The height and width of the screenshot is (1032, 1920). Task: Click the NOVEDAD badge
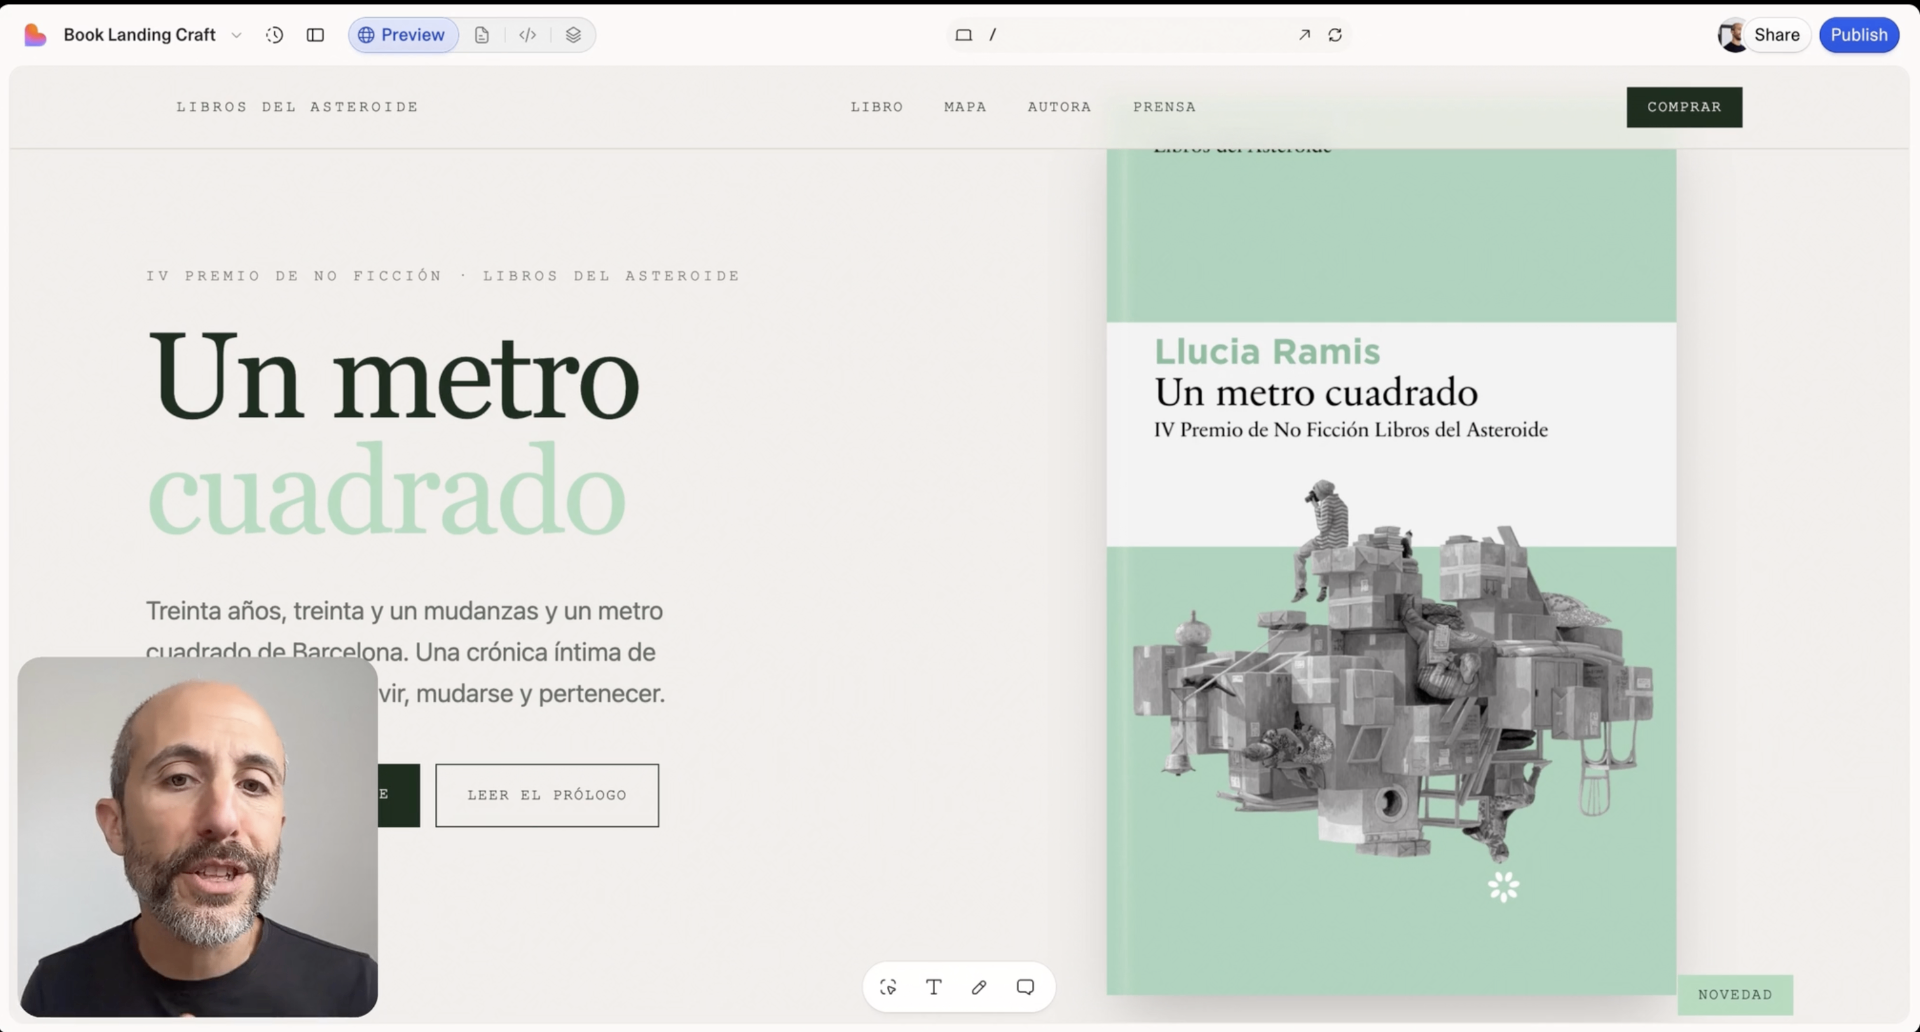click(1735, 995)
